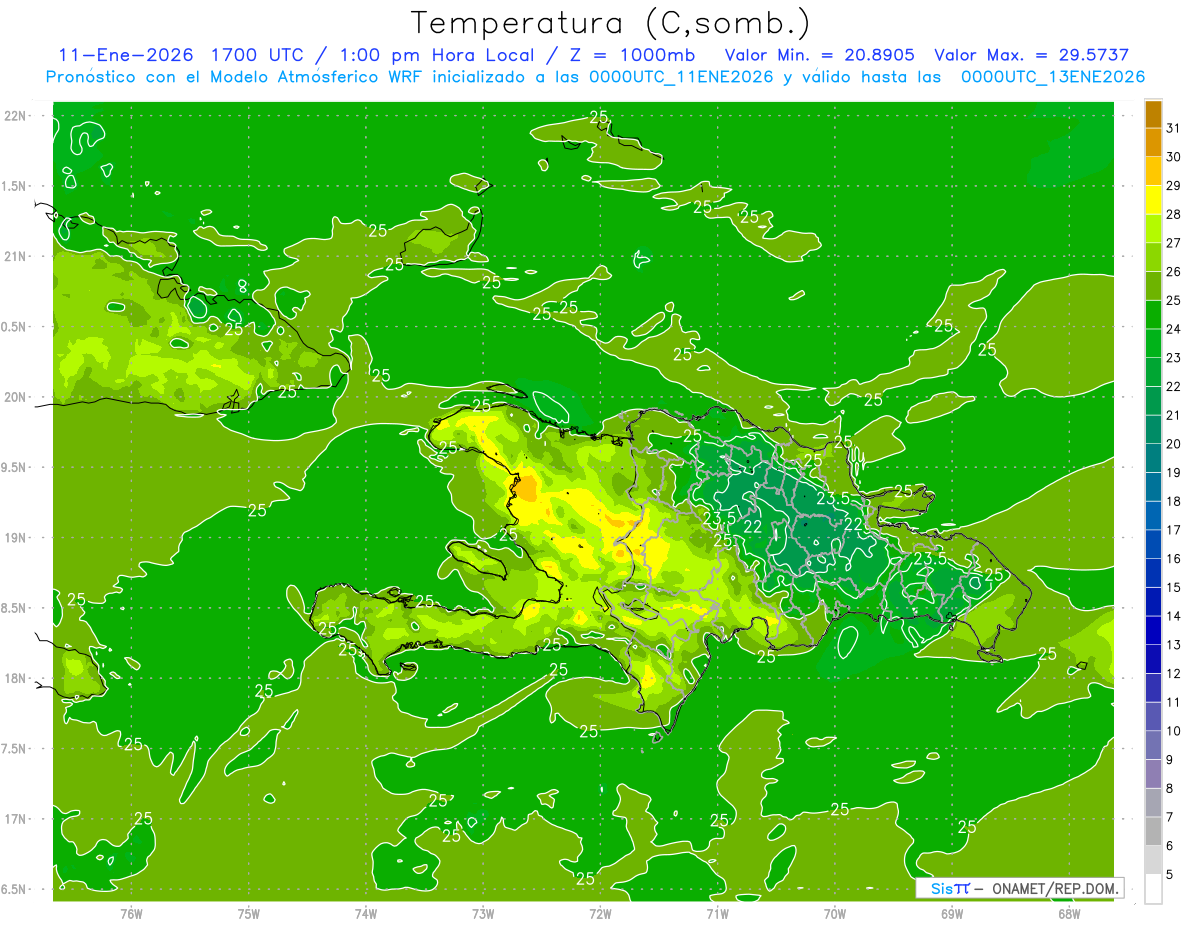Click the '19N' latitude axis label

tap(16, 538)
